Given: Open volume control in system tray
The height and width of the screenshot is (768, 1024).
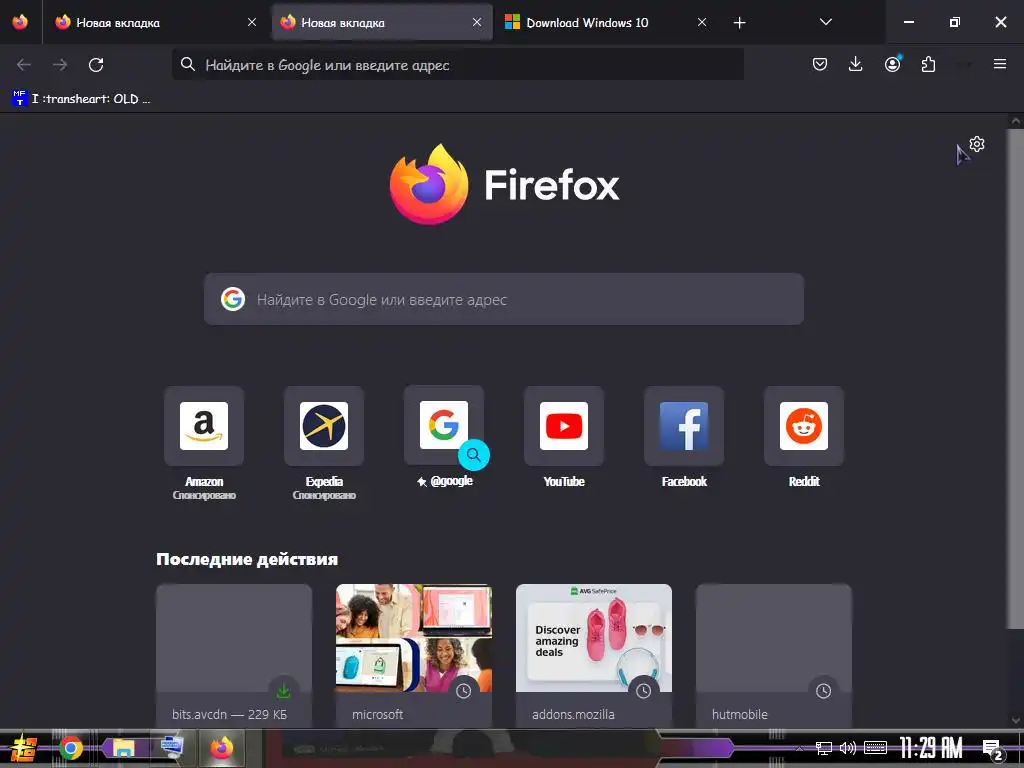Looking at the screenshot, I should (x=848, y=748).
